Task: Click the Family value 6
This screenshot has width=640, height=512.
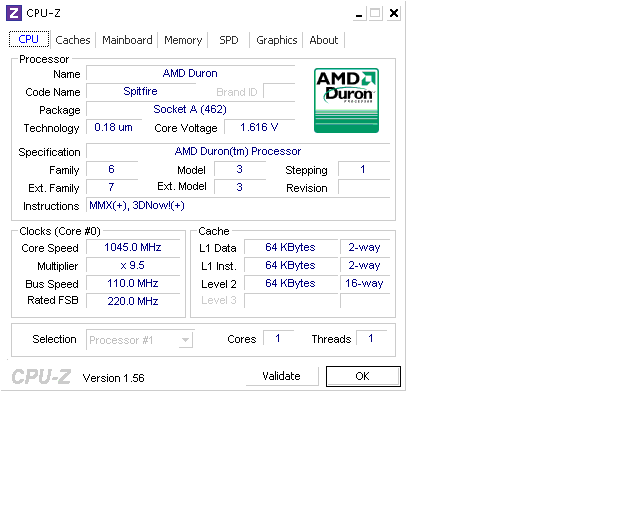Action: tap(111, 169)
